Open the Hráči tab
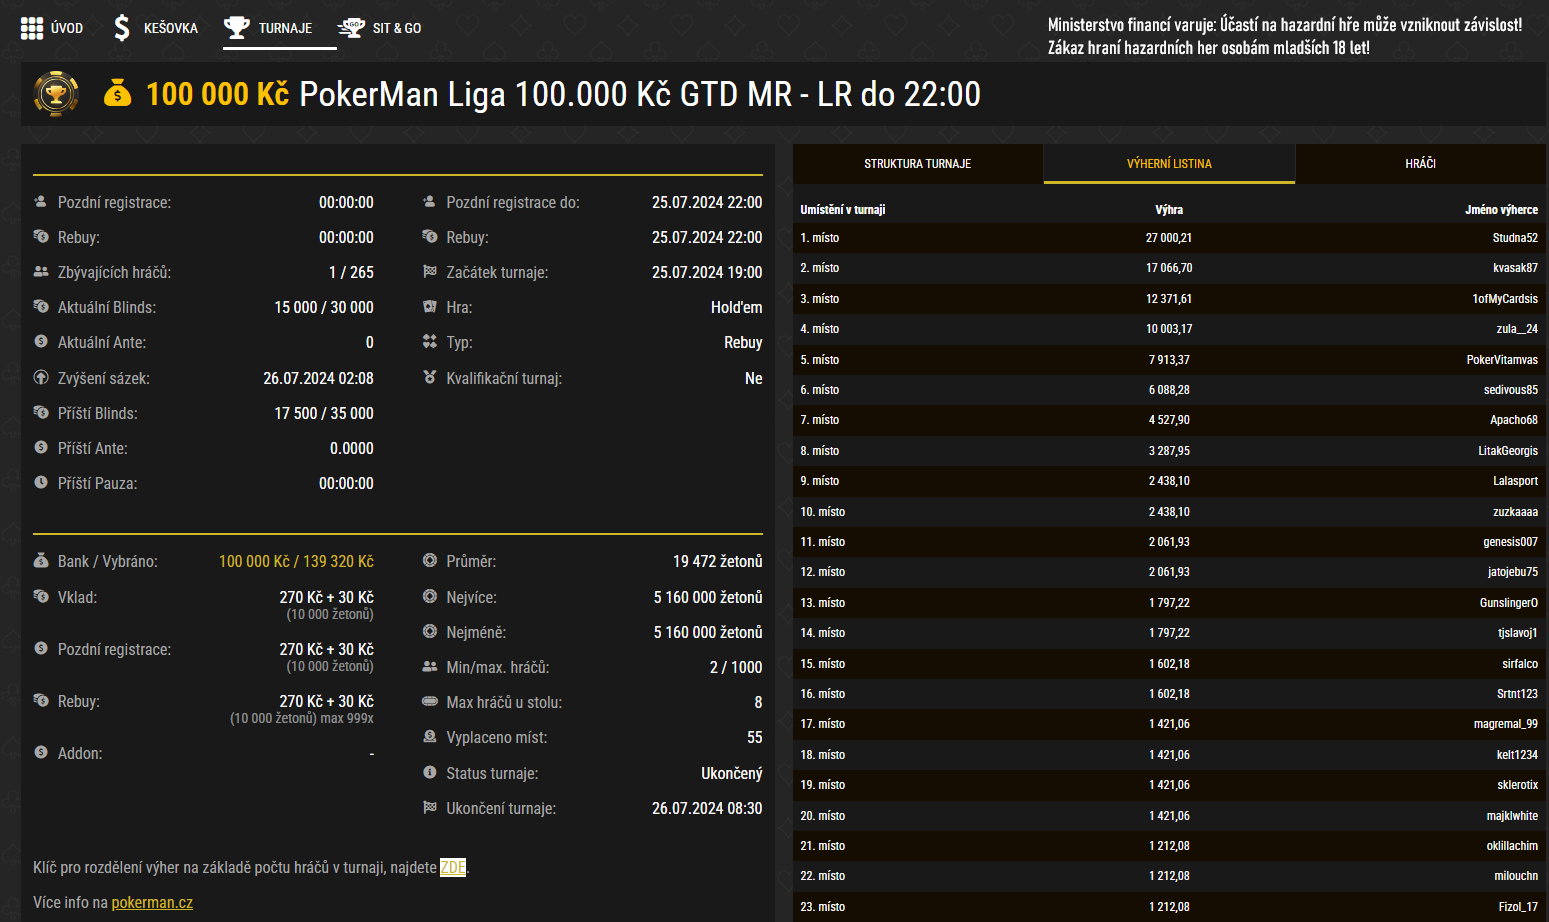 pos(1420,163)
